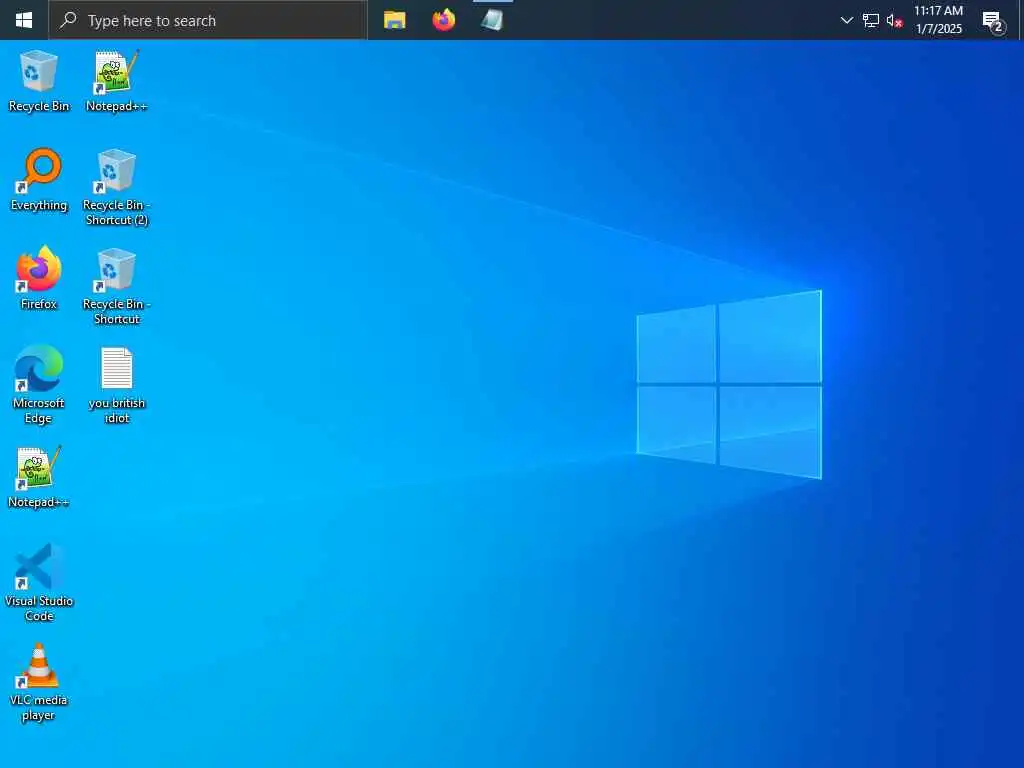Select Notepad++ shortcut above Visual Studio Code
This screenshot has width=1024, height=768.
(x=39, y=477)
